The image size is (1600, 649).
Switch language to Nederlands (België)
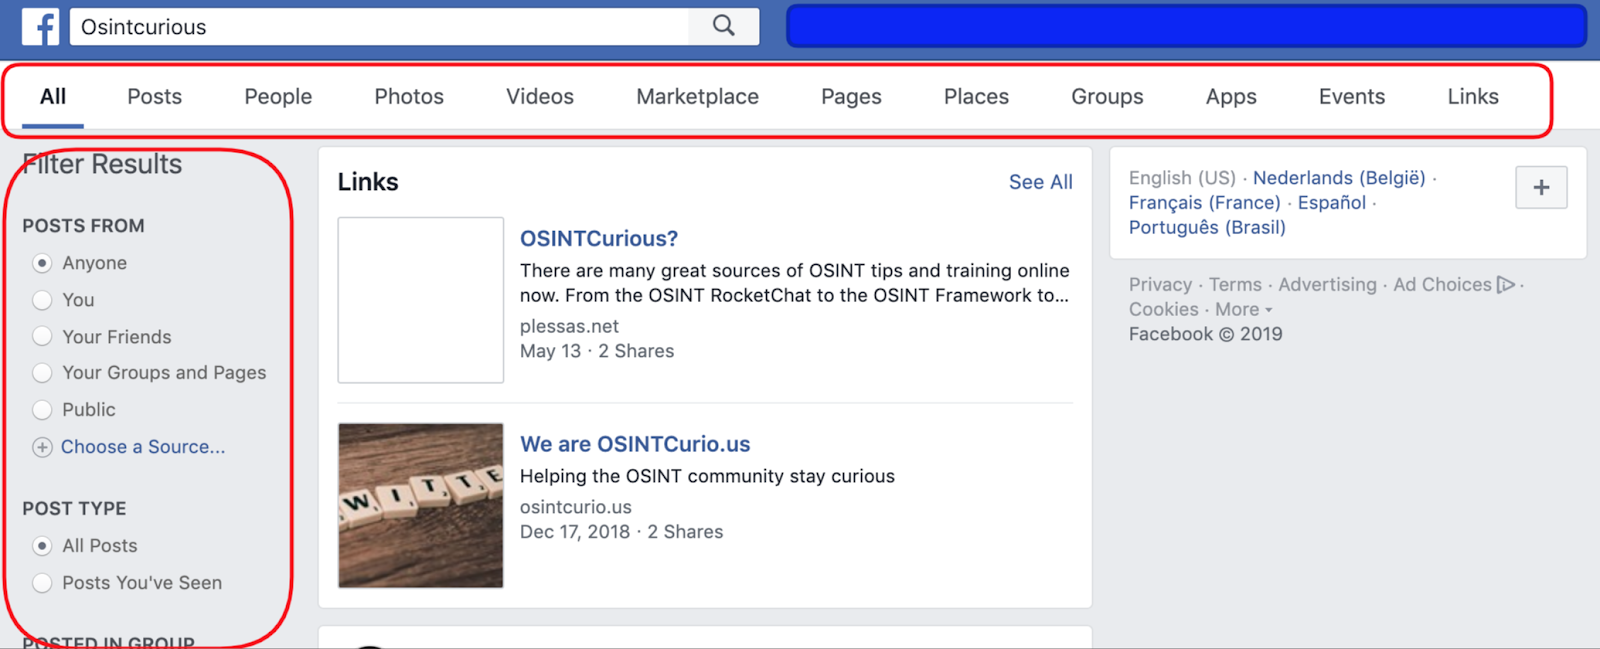click(x=1339, y=178)
